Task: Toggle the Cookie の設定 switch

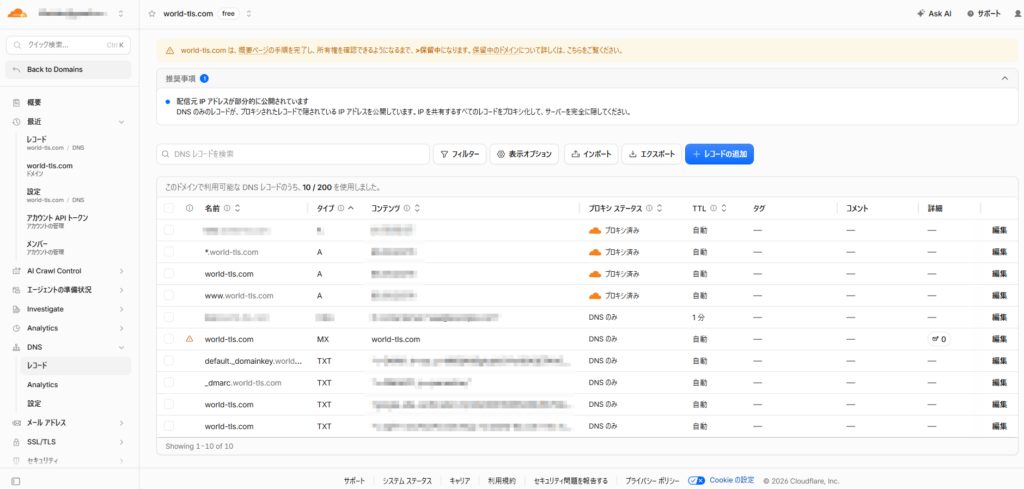Action: [697, 481]
